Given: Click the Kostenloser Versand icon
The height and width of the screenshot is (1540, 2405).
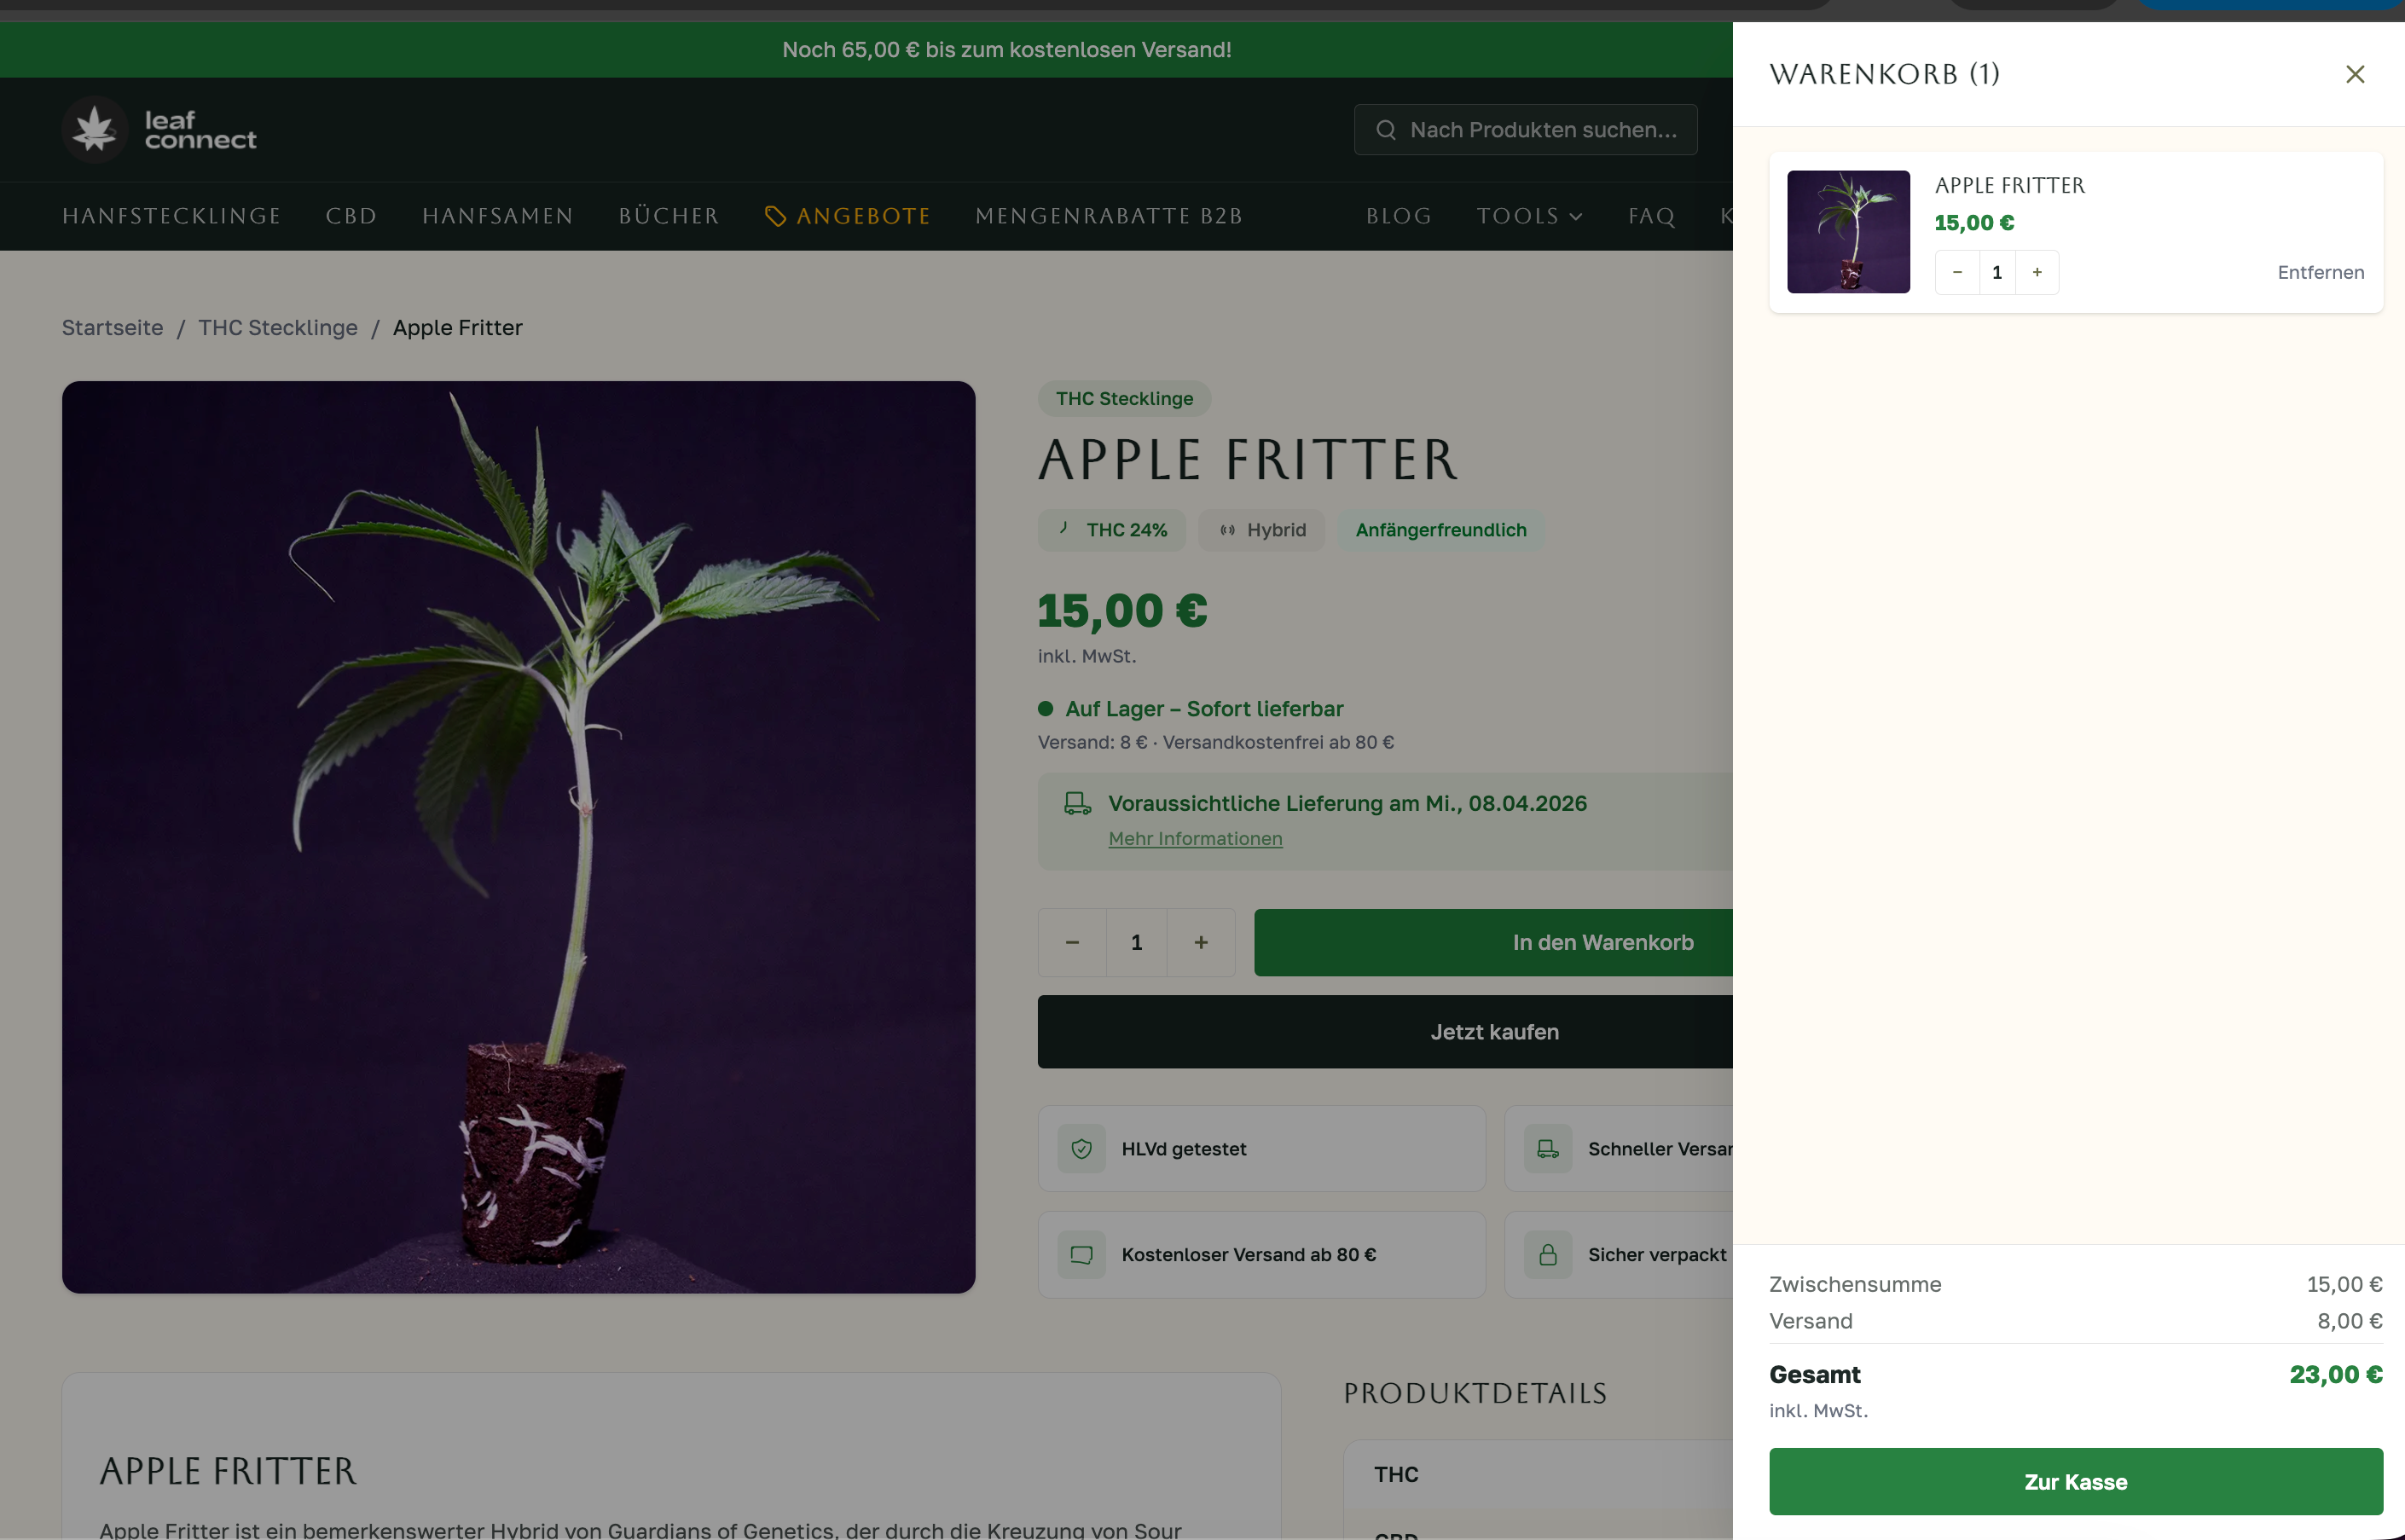Looking at the screenshot, I should pyautogui.click(x=1081, y=1255).
